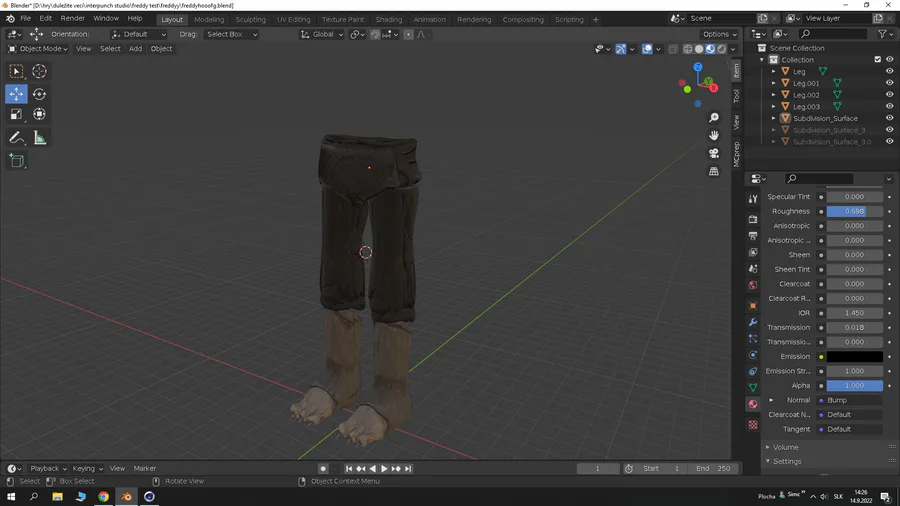Toggle camera view icon
900x506 pixels.
713,153
